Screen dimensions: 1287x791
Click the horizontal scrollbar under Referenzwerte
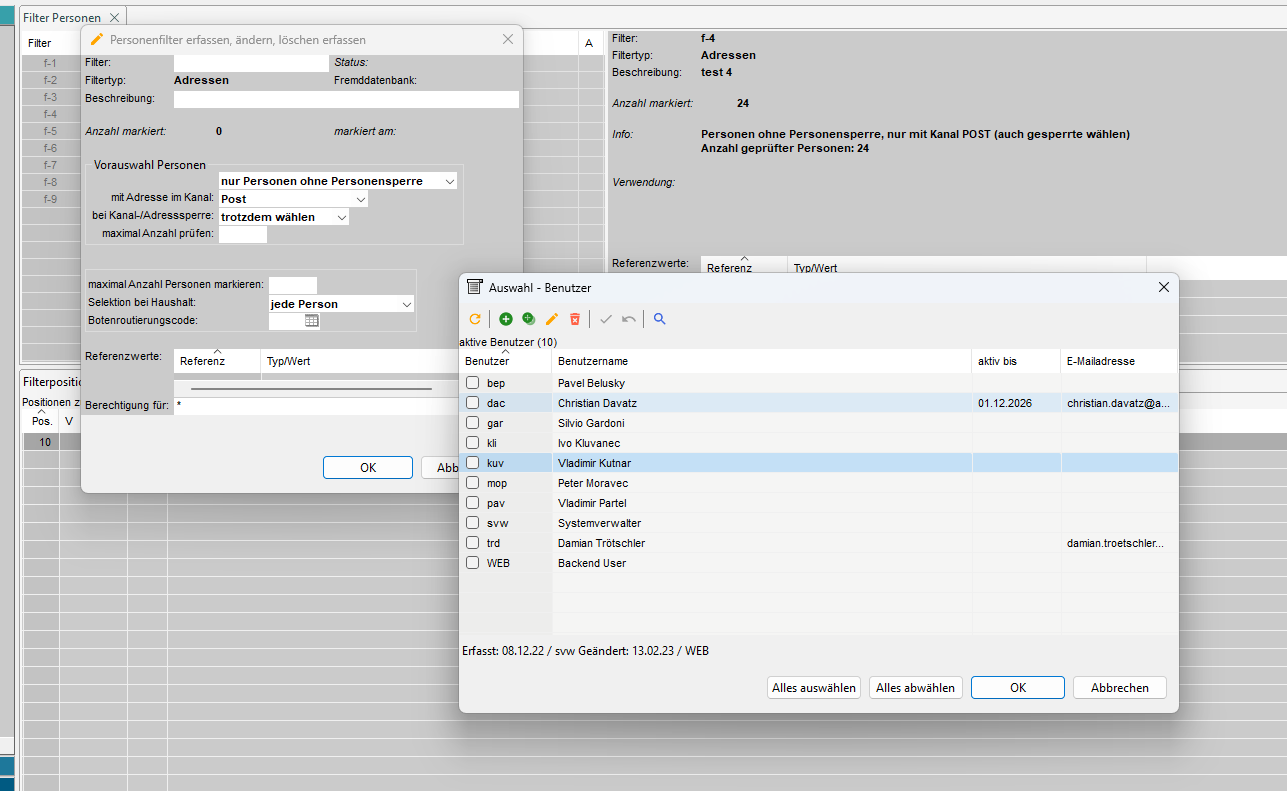311,388
